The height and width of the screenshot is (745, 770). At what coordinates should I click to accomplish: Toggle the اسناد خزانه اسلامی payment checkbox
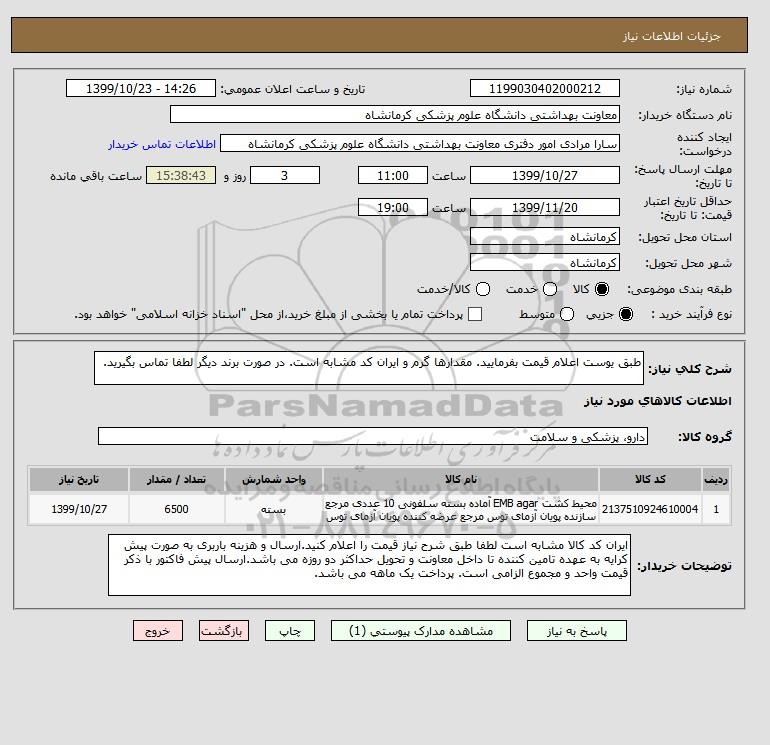pos(475,314)
